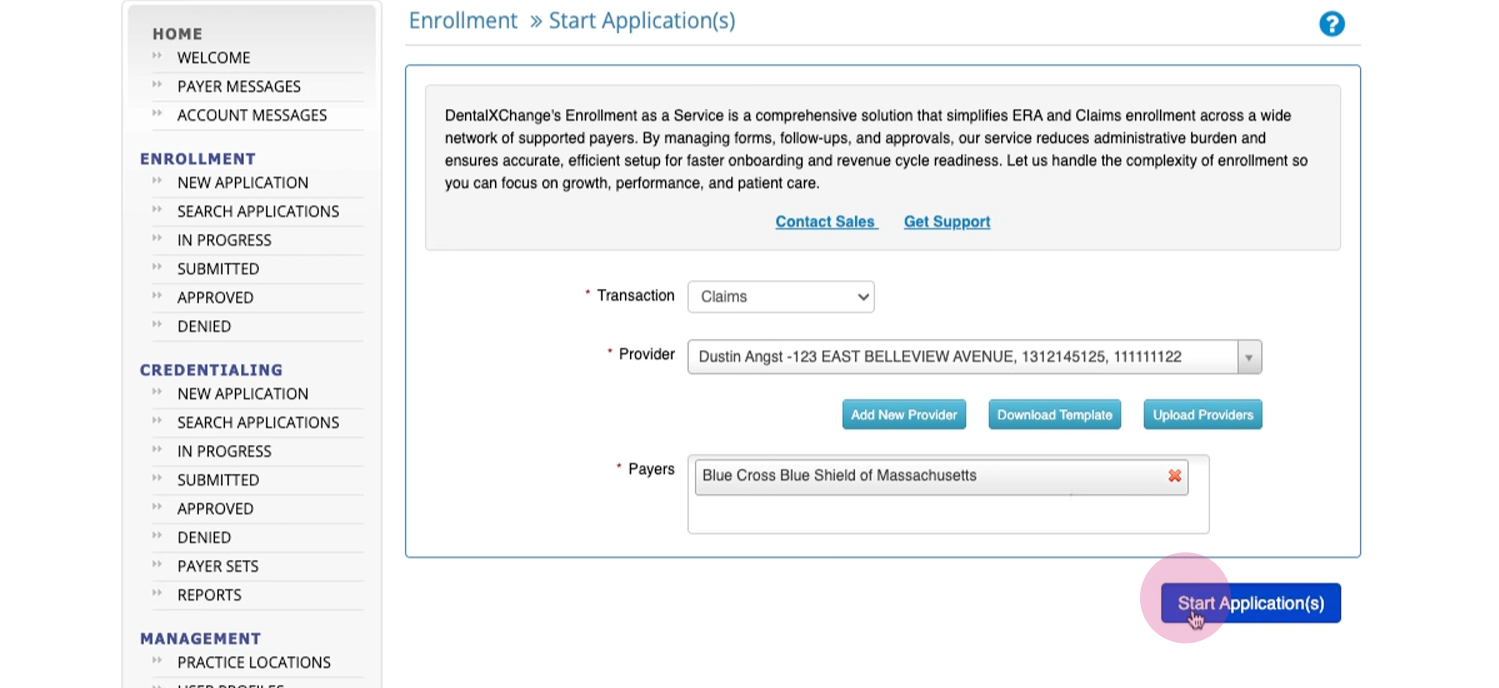Click the Download Template button
This screenshot has width=1499, height=688.
click(x=1055, y=415)
